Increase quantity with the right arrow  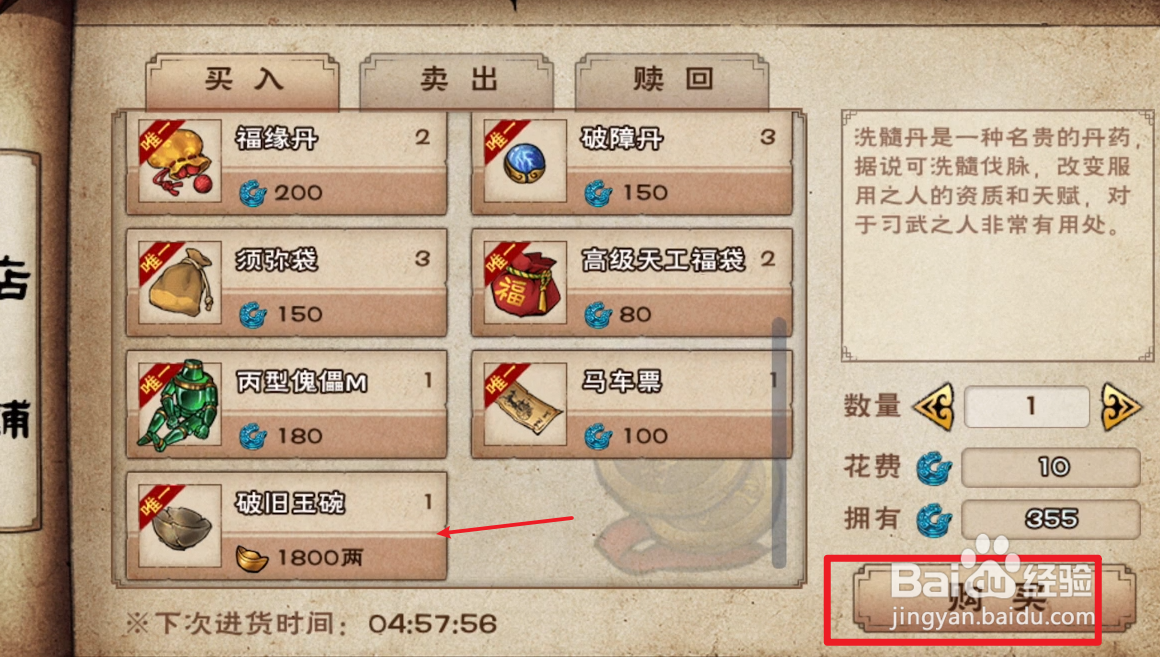pos(1120,406)
